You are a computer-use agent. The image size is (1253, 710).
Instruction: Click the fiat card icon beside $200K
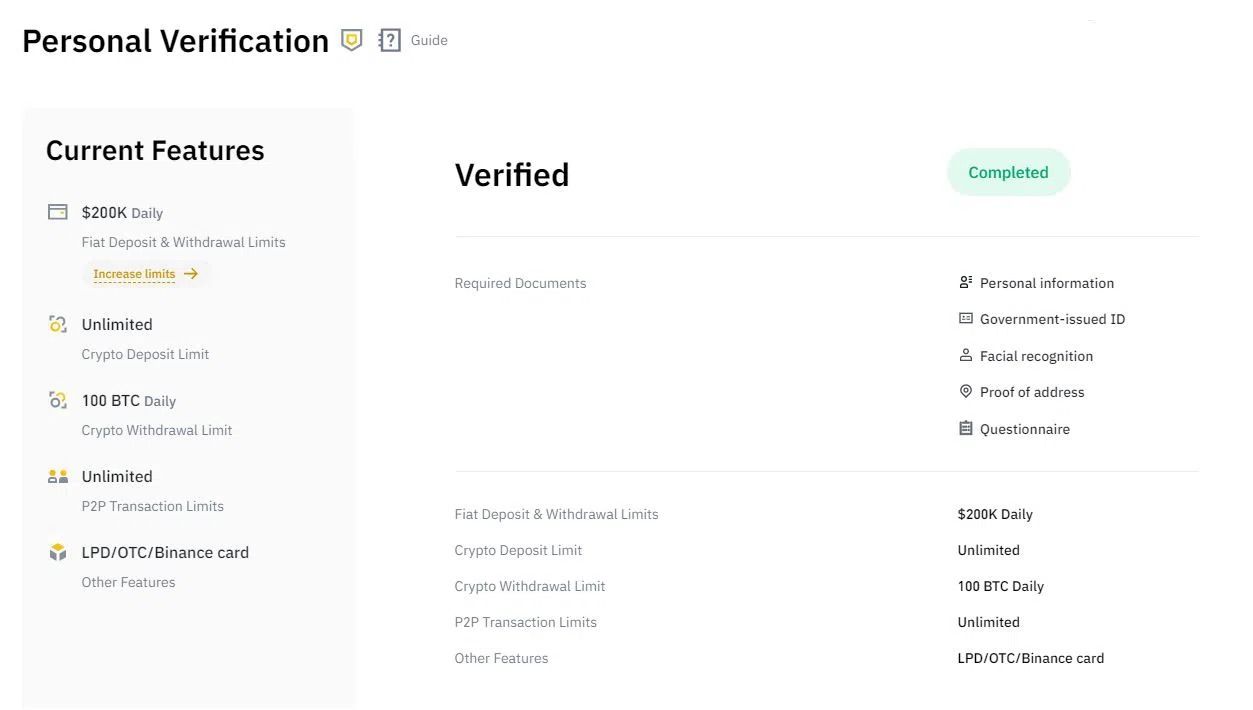pyautogui.click(x=58, y=212)
